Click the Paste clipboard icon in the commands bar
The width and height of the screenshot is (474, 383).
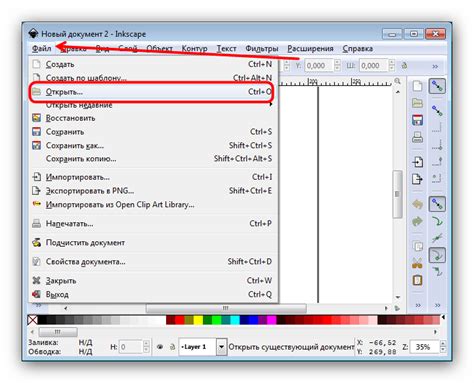coord(417,280)
